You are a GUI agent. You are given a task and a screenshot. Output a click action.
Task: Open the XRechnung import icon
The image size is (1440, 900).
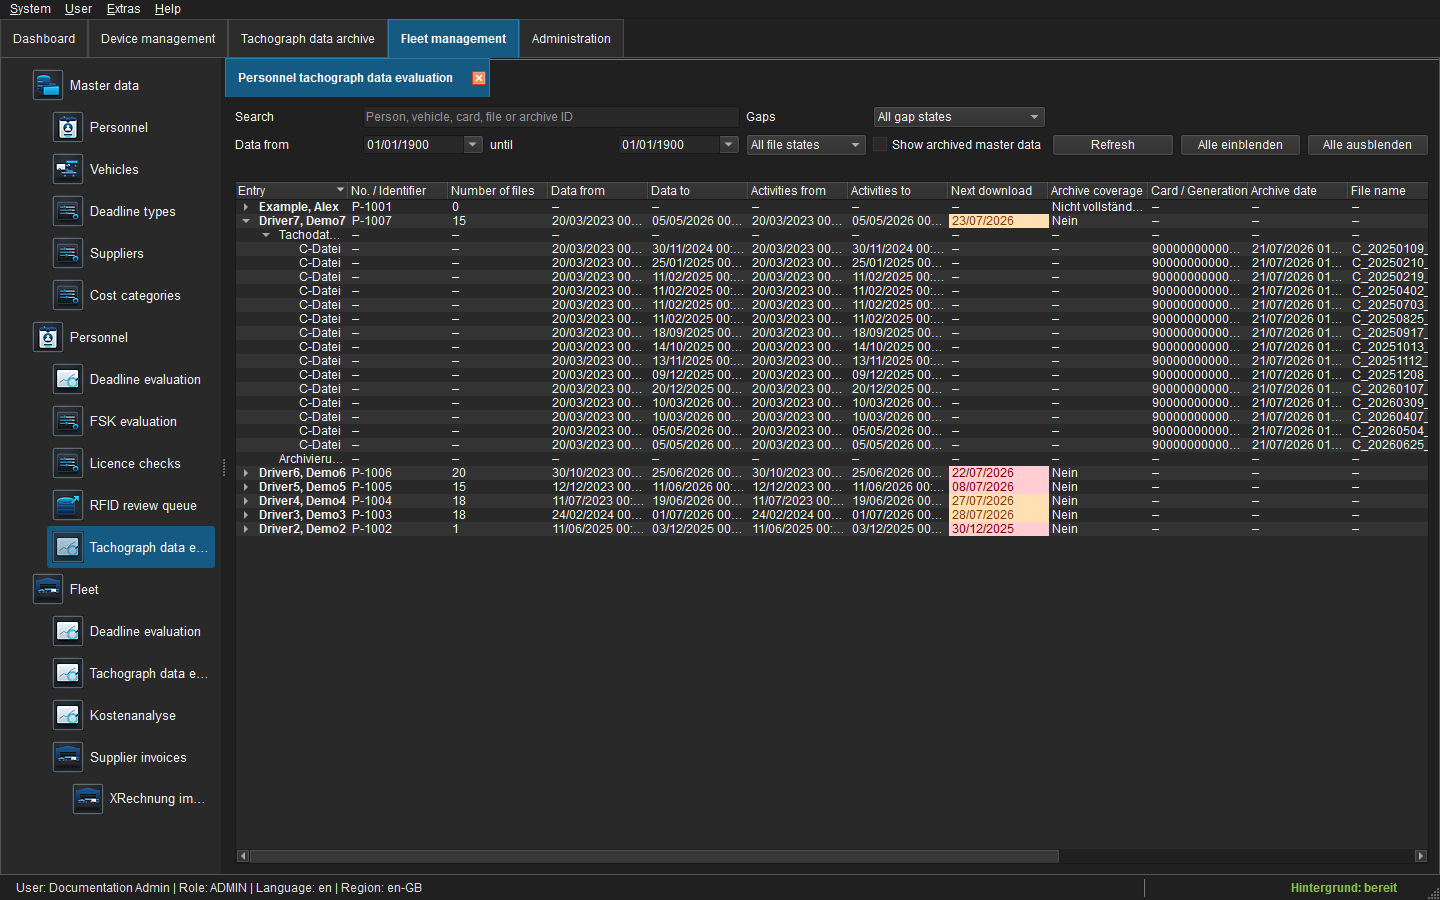pyautogui.click(x=88, y=798)
